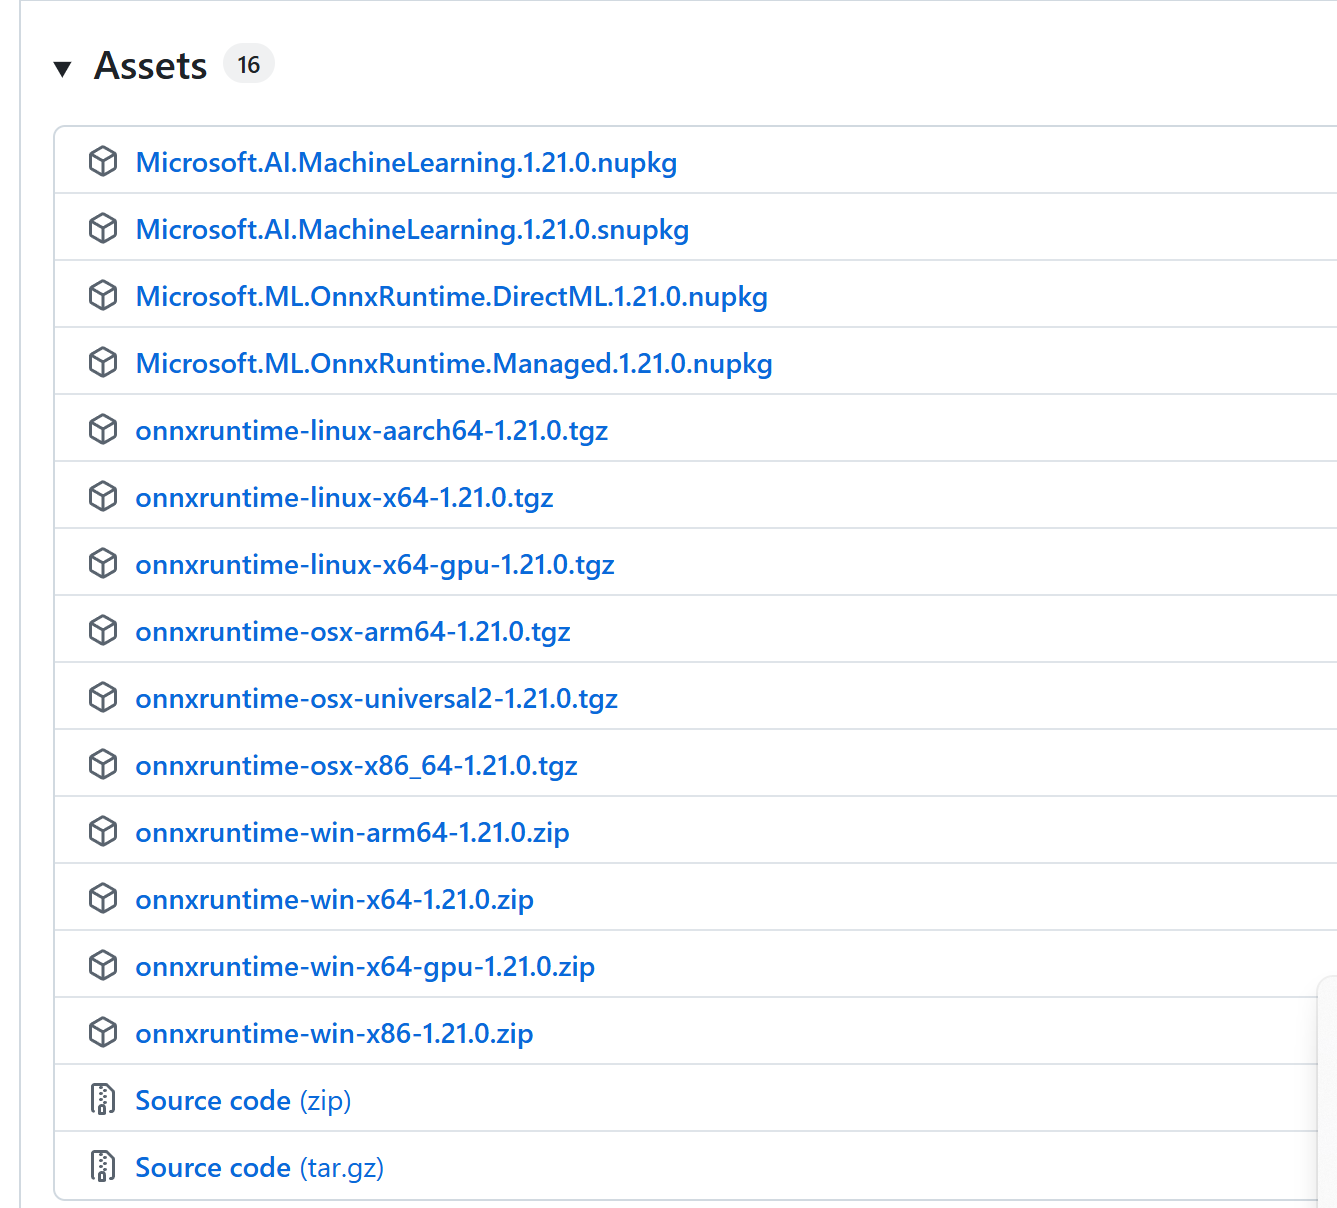Viewport: 1337px width, 1208px height.
Task: Download onnxruntime-linux-x64-1.21.0.tgz
Action: click(344, 497)
